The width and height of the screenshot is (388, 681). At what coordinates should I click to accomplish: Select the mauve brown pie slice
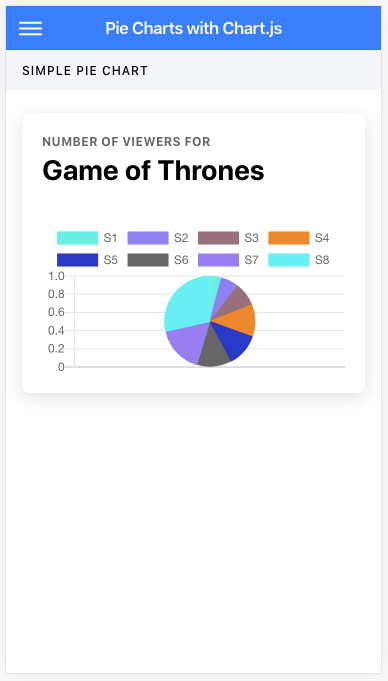(x=236, y=301)
